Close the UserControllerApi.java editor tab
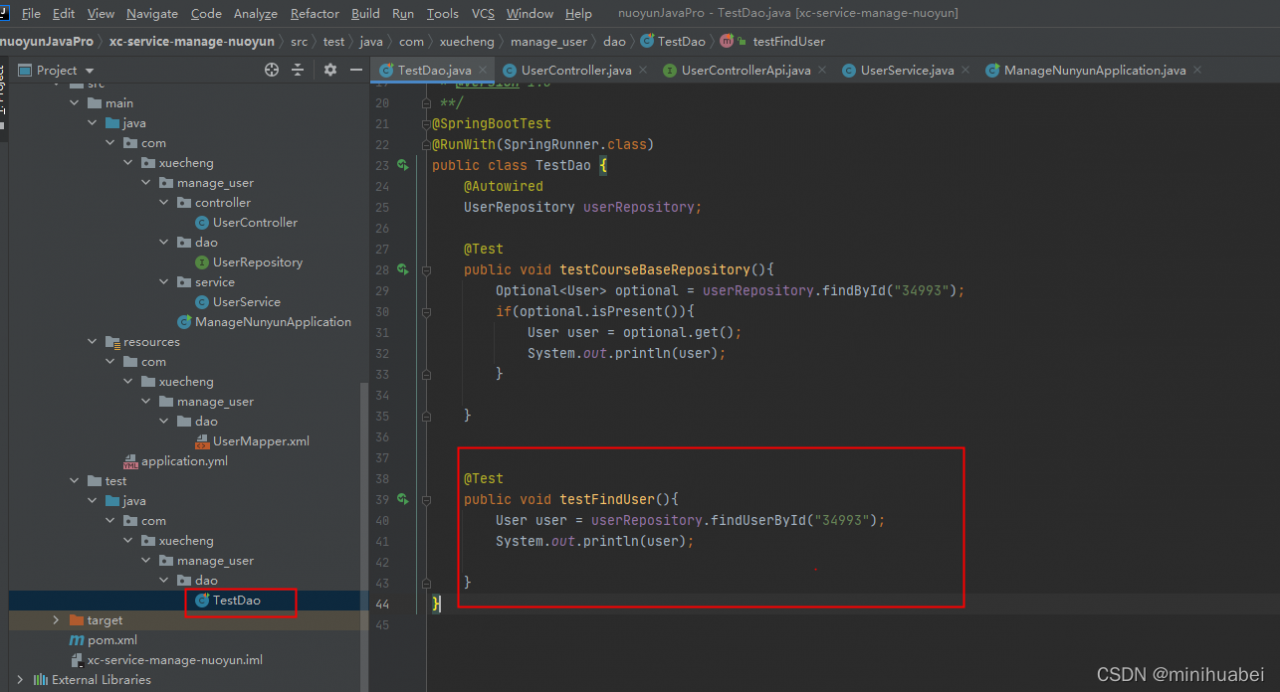 click(x=822, y=70)
